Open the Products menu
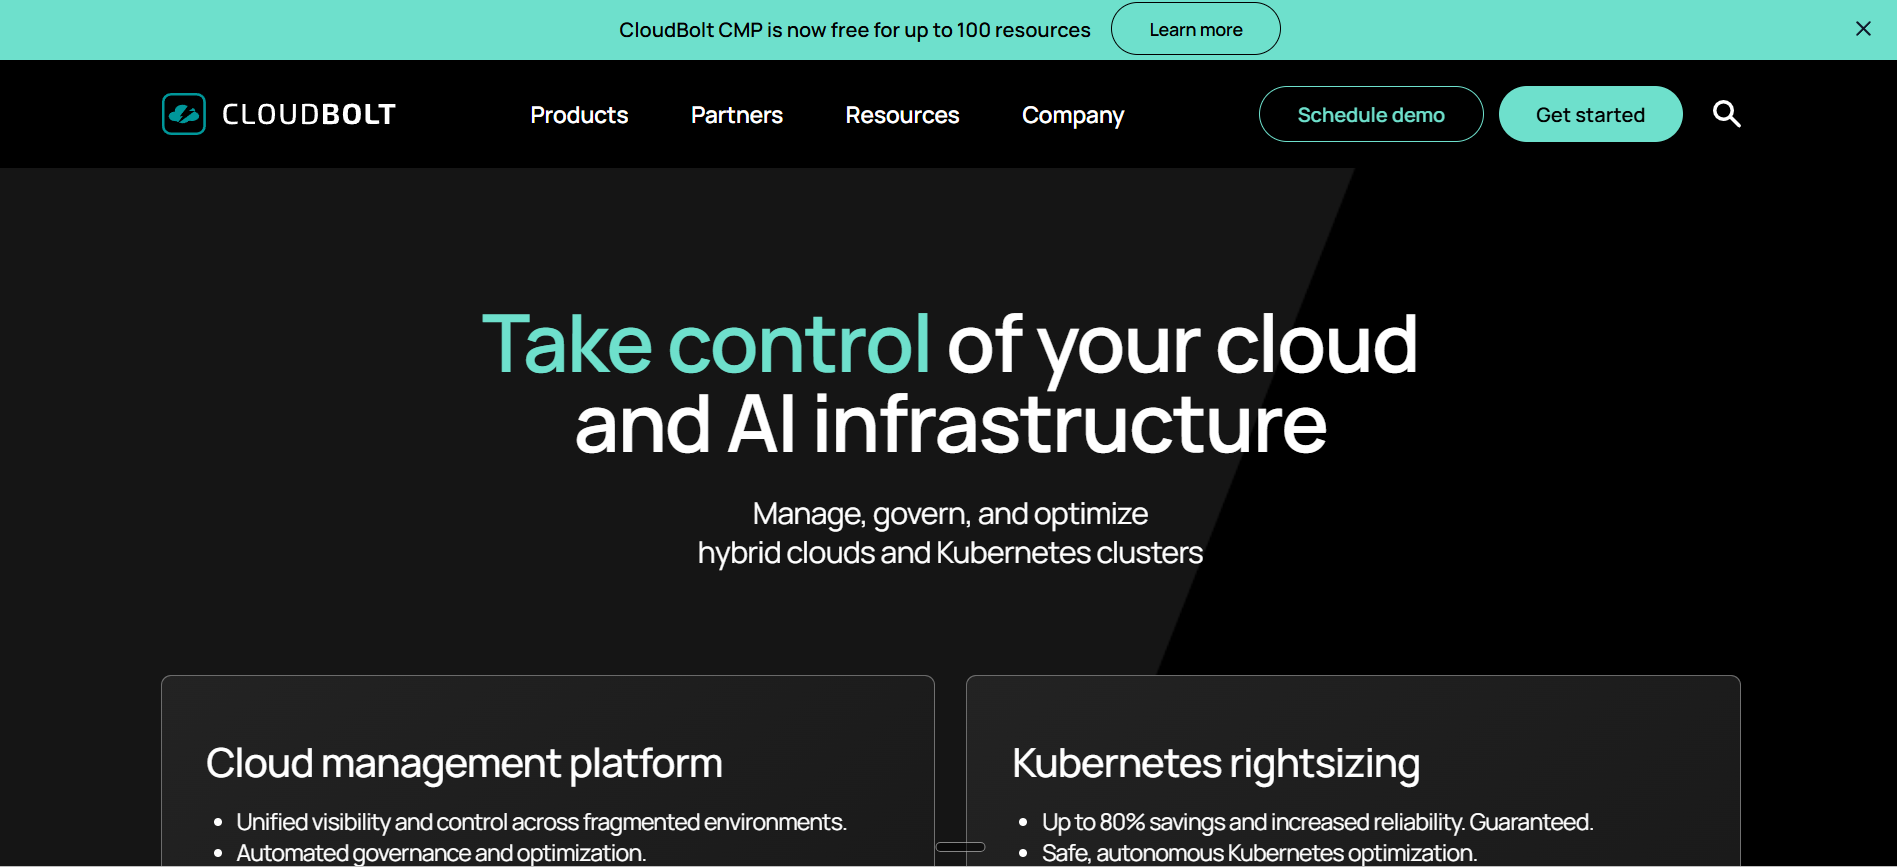 click(579, 115)
